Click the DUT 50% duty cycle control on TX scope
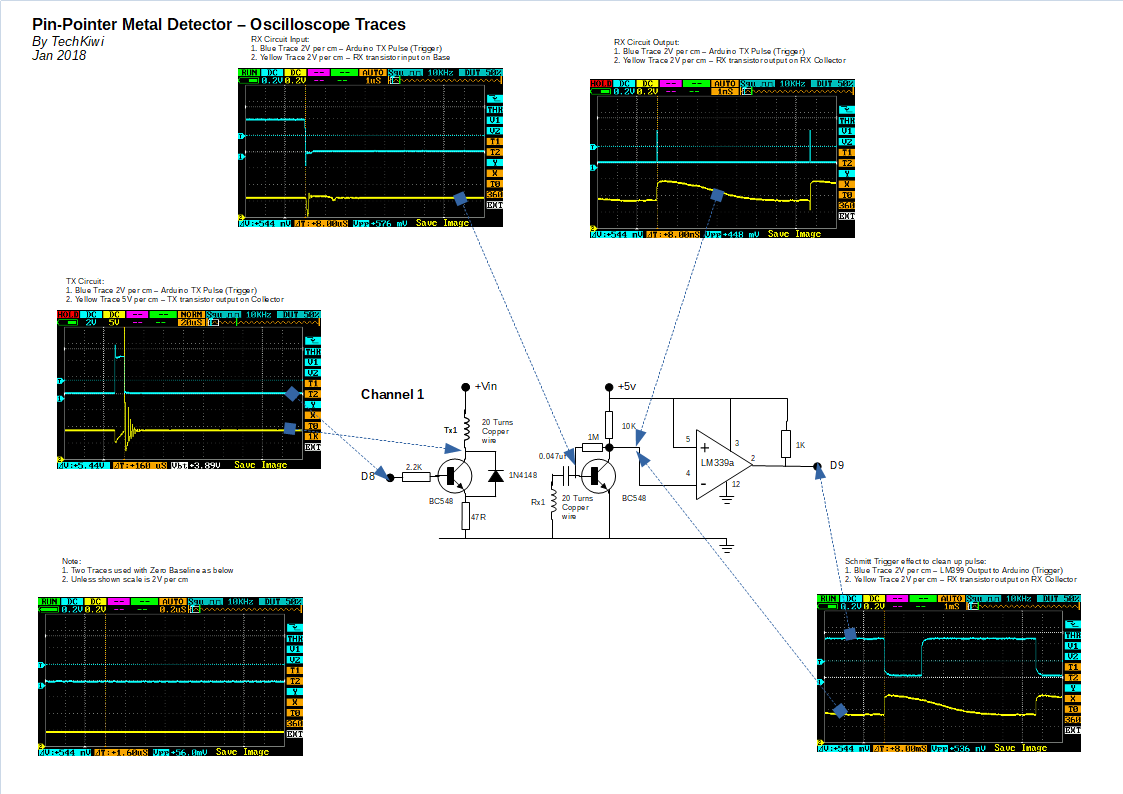 [x=299, y=314]
